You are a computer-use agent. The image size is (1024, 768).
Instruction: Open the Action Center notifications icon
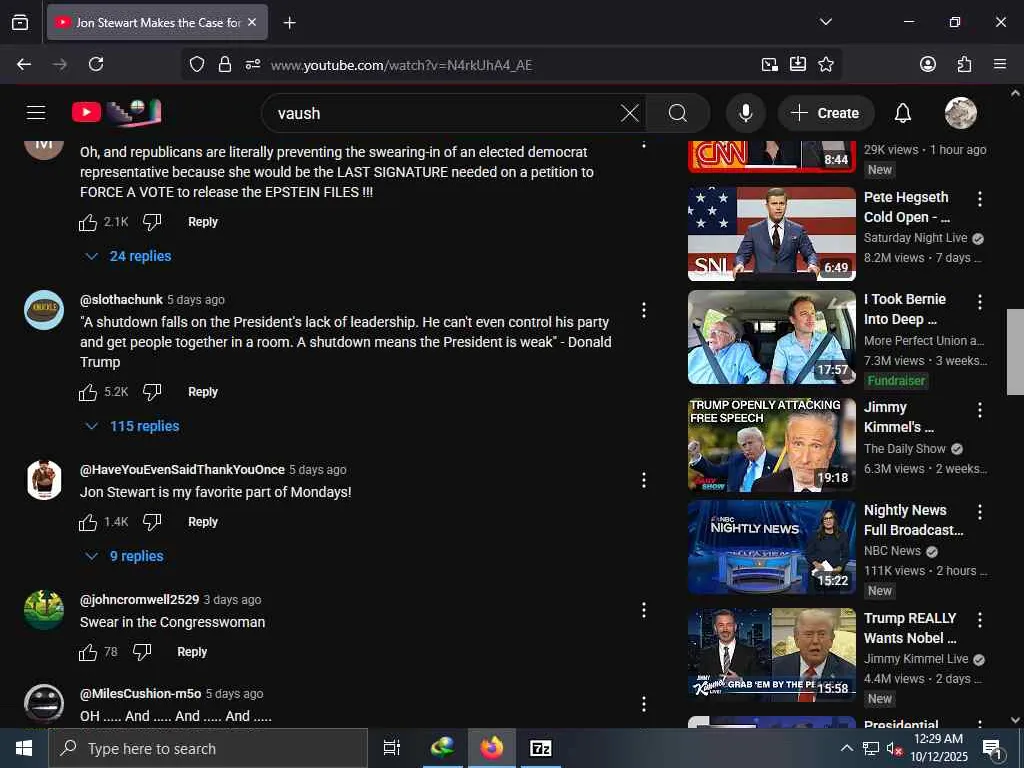point(991,749)
